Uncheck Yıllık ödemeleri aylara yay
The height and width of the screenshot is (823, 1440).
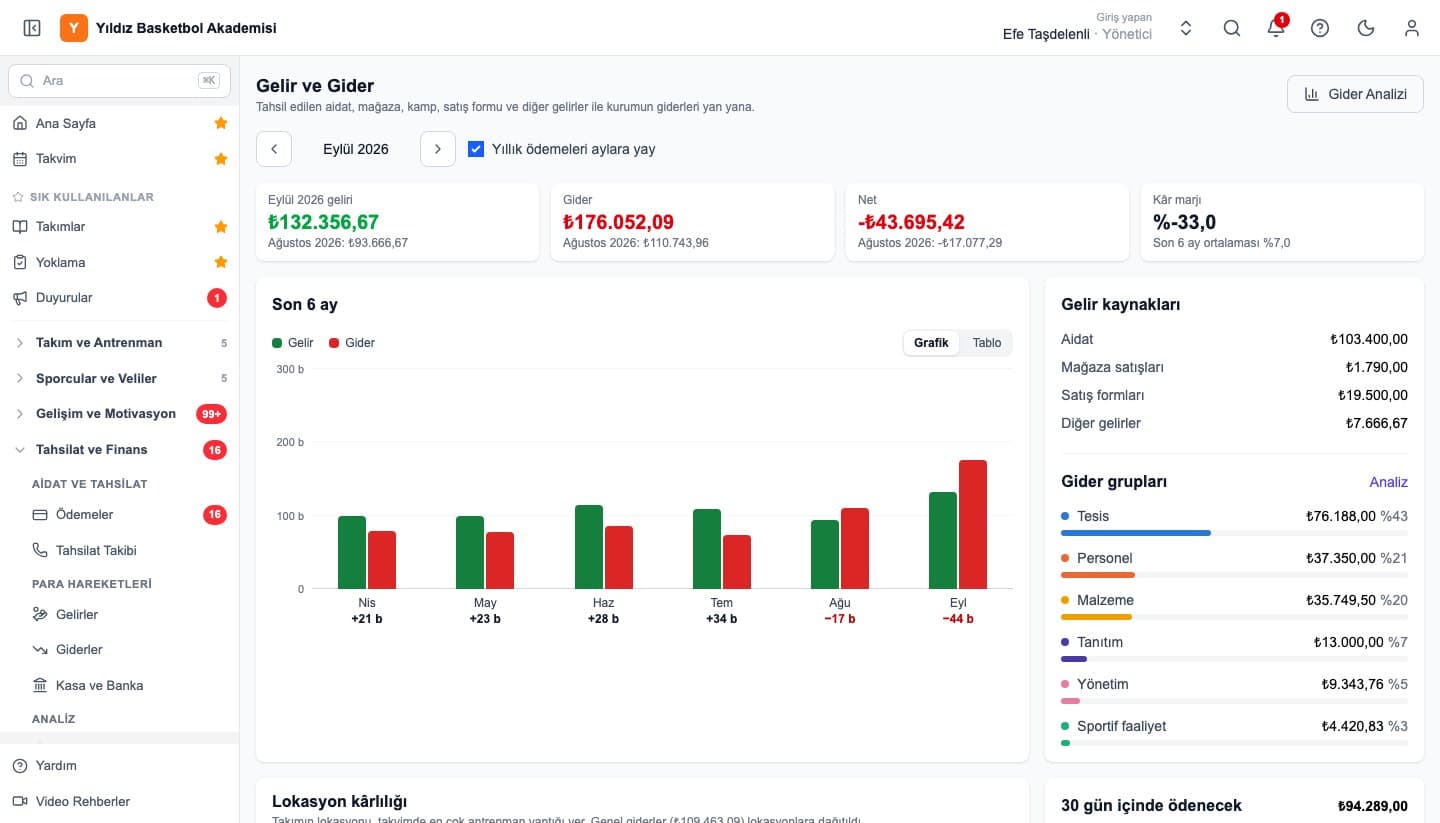(477, 149)
